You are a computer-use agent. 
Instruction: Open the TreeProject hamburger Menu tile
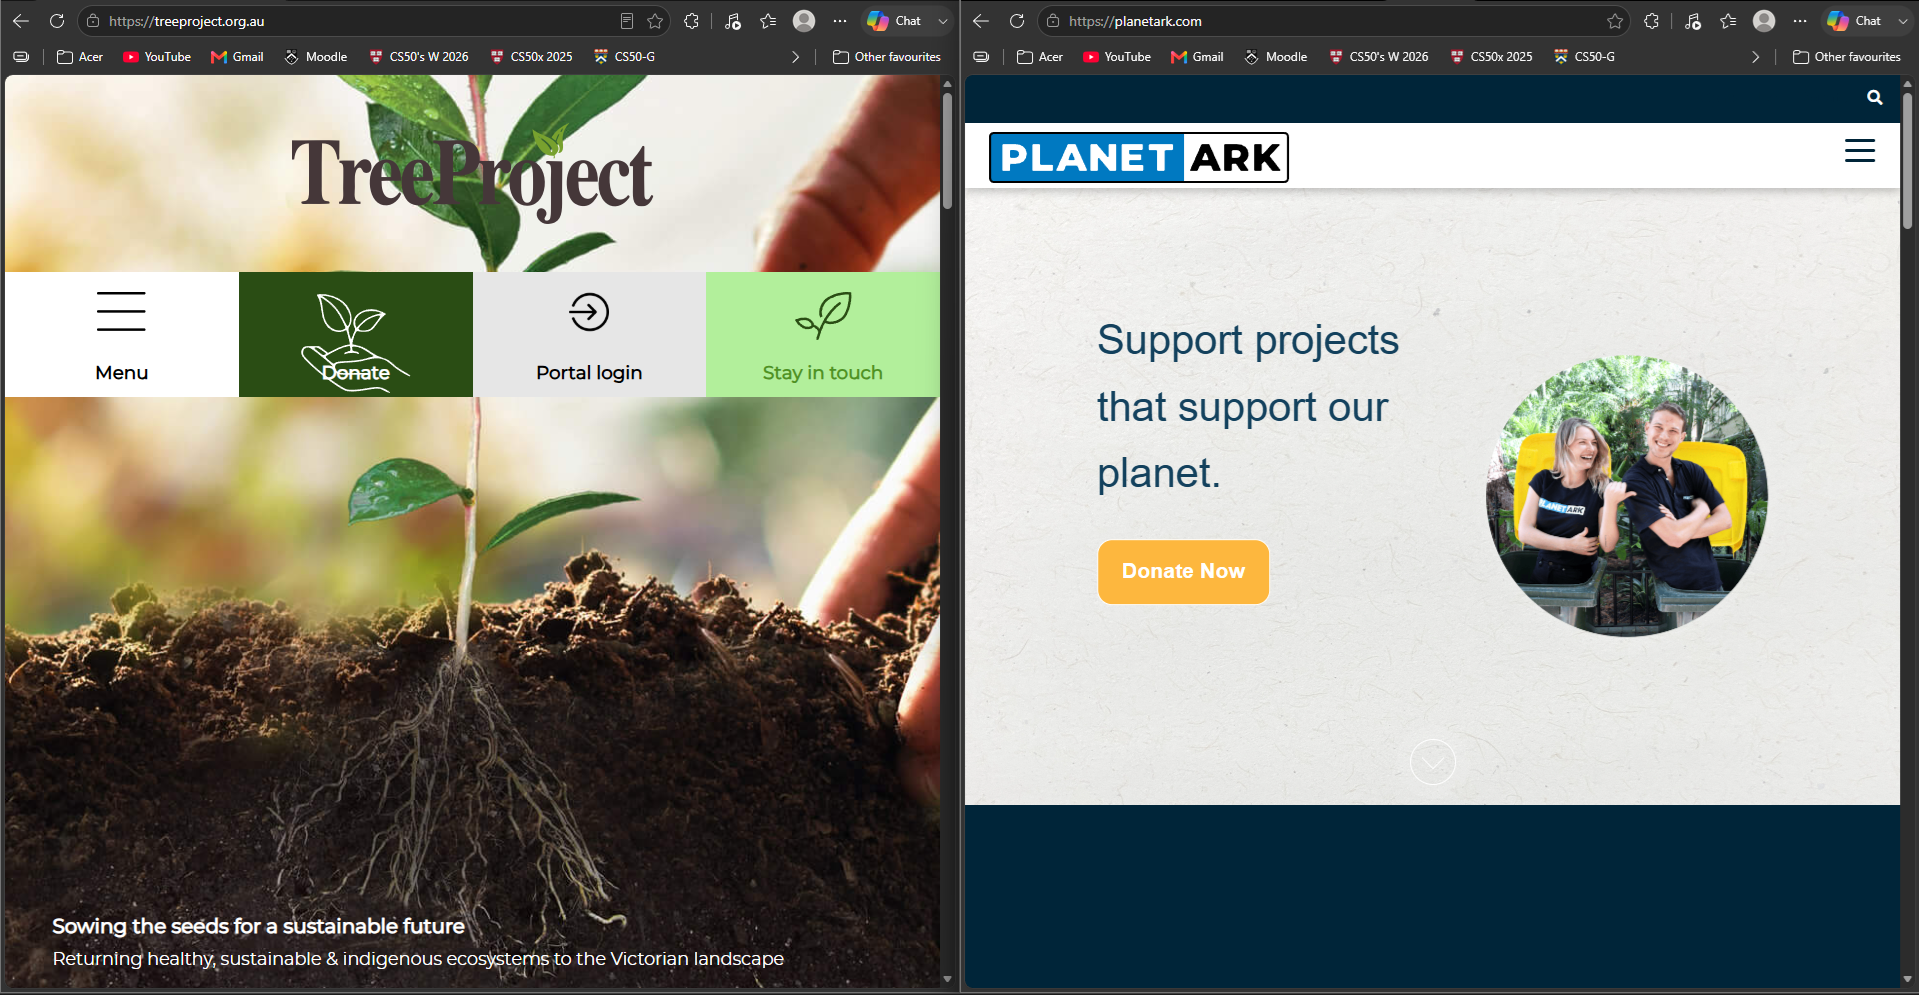122,334
